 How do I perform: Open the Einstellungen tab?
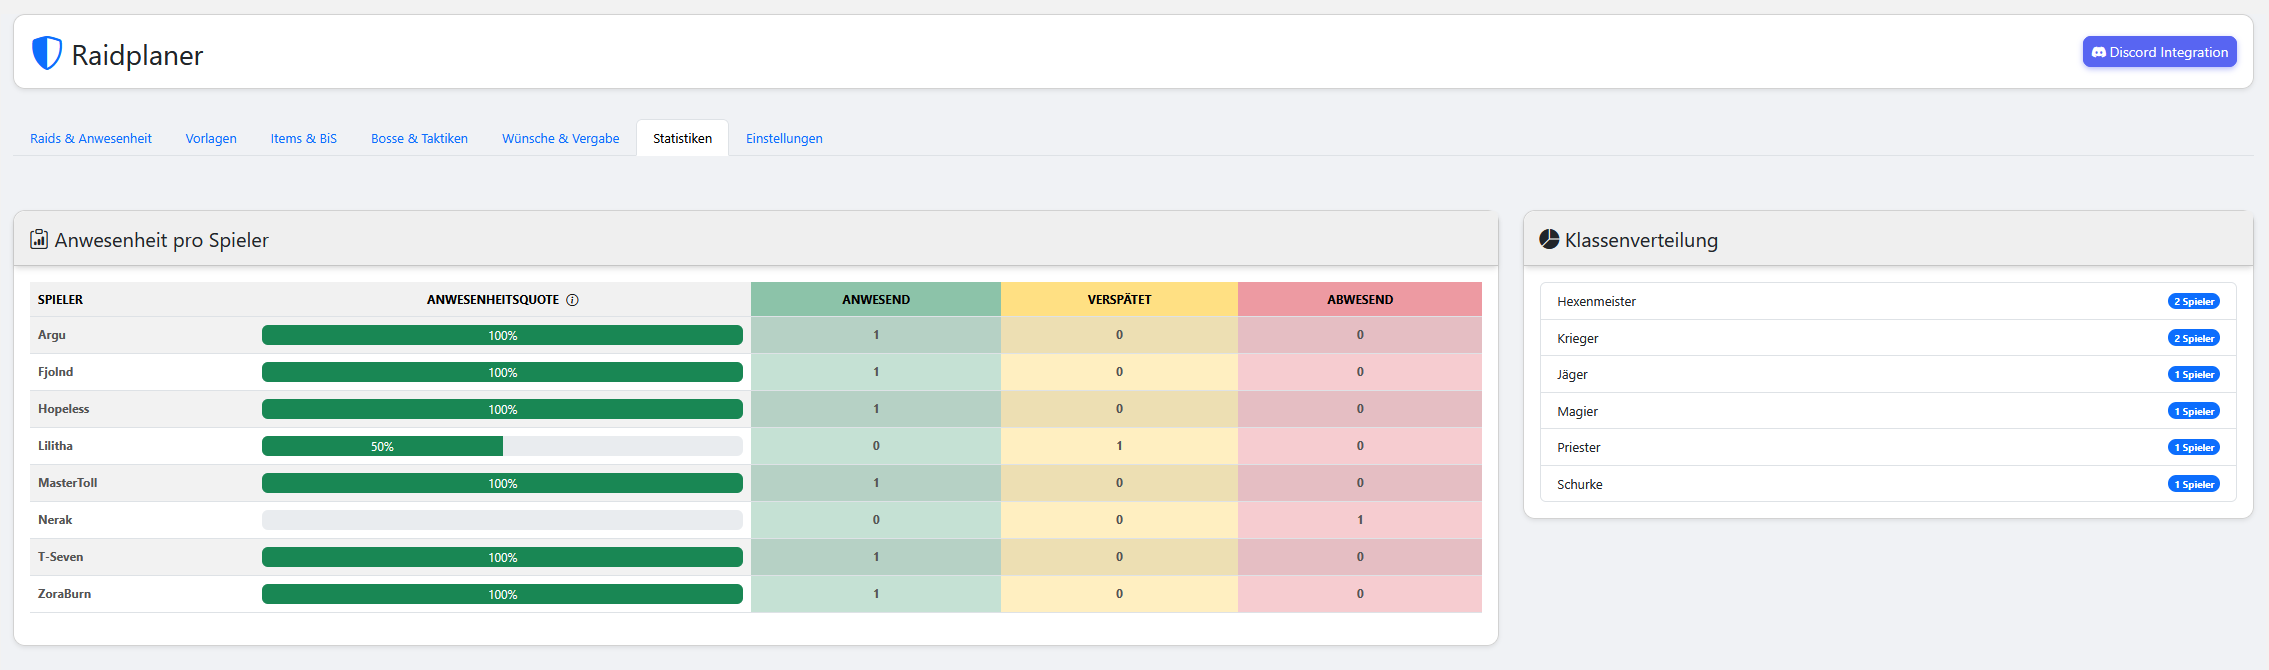point(784,139)
